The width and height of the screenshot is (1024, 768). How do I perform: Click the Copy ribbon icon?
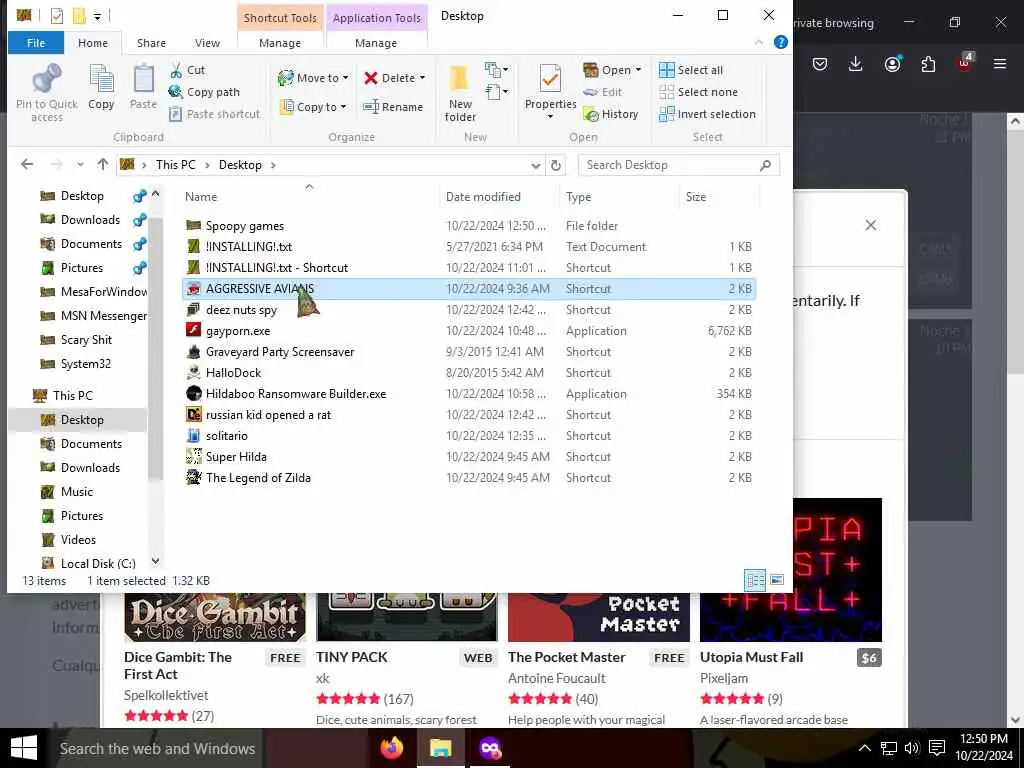101,86
